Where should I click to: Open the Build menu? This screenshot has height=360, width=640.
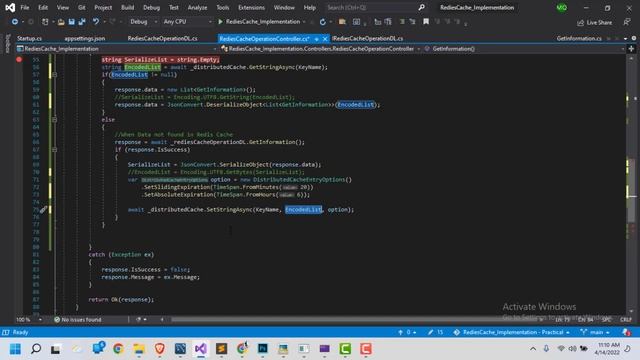coord(127,7)
